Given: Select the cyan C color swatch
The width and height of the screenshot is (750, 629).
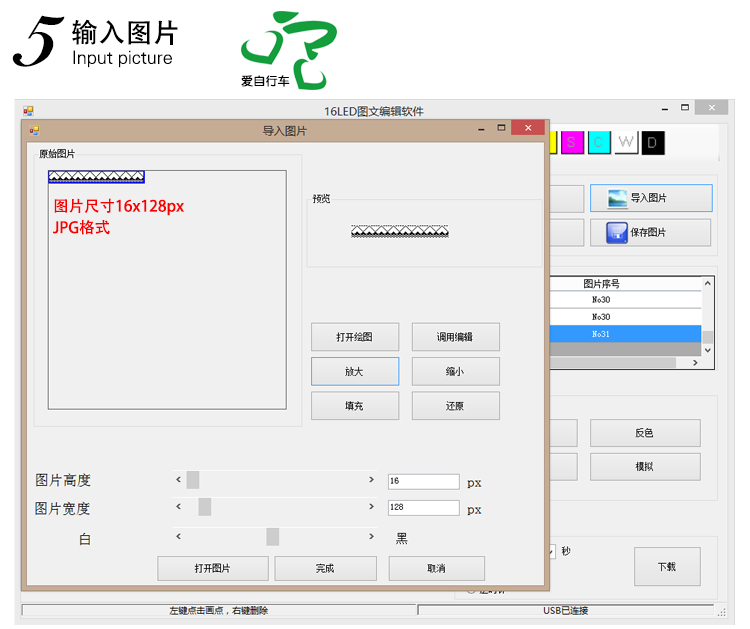Looking at the screenshot, I should (x=599, y=142).
